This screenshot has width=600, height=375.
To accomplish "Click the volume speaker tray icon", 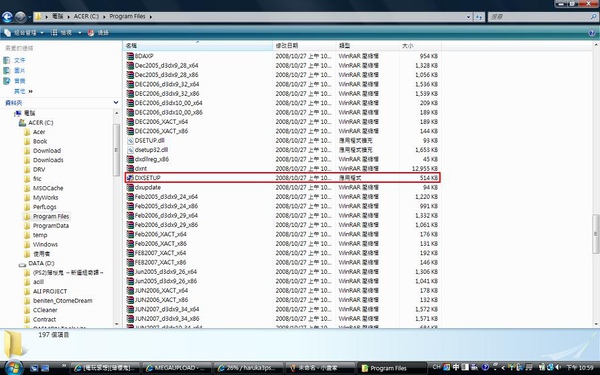I will coord(558,368).
